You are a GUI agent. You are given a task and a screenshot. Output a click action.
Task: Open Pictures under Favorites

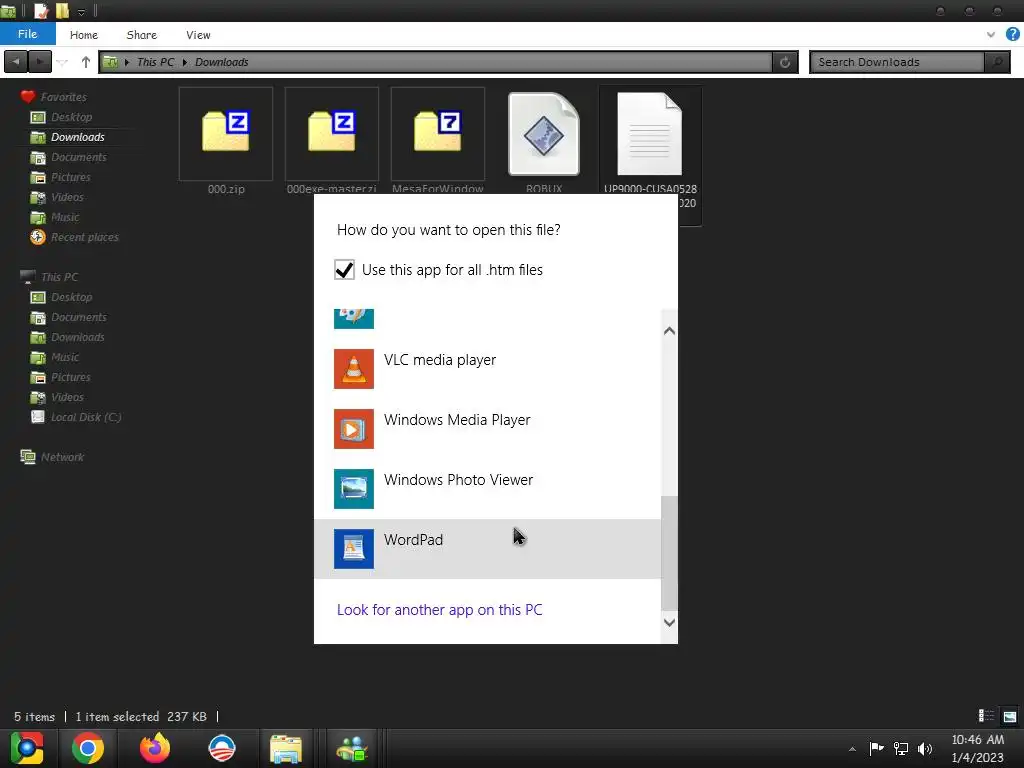[x=71, y=177]
